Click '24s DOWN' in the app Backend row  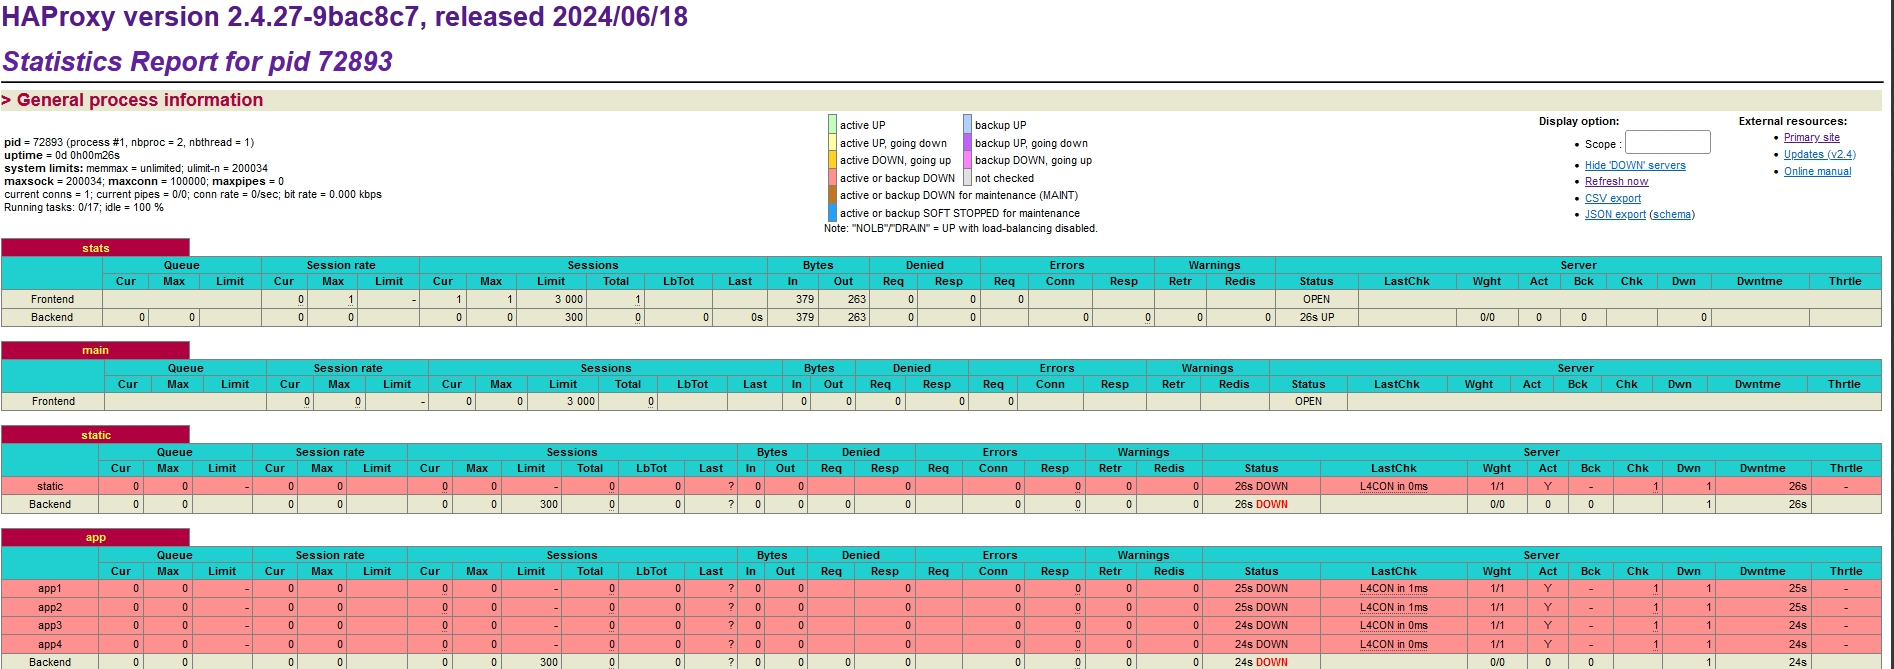[1261, 662]
